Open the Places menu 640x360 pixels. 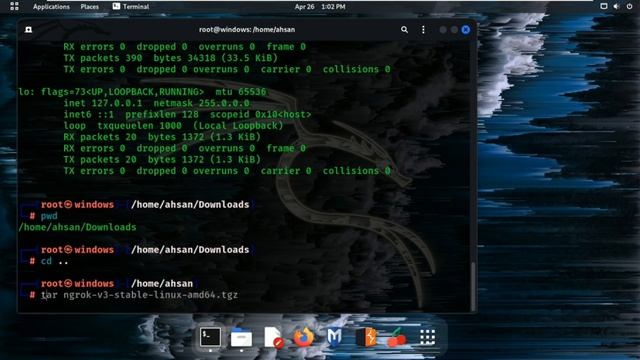click(89, 7)
